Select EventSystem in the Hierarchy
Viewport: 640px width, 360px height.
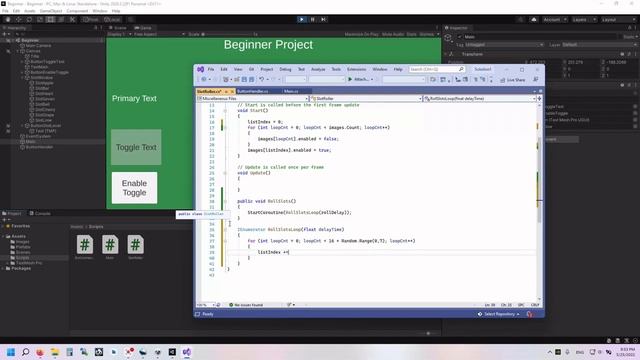coord(38,136)
